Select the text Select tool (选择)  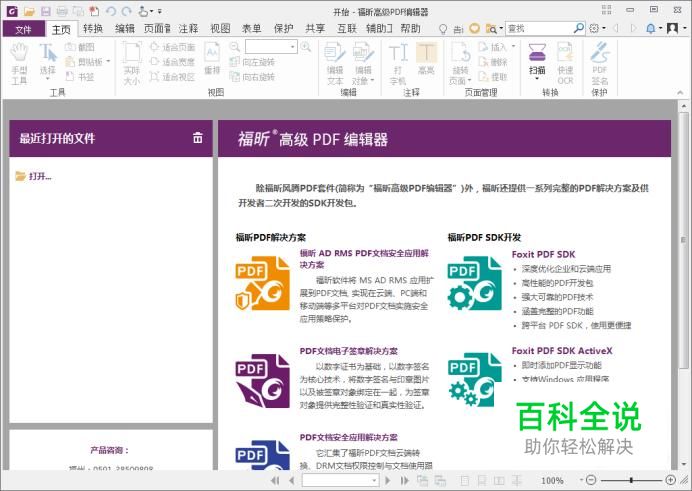(x=48, y=62)
